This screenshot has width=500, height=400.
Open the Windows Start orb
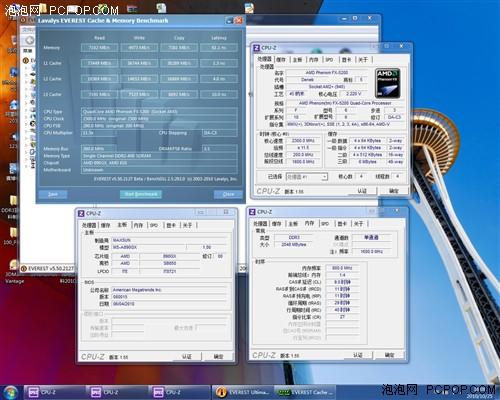tap(10, 392)
